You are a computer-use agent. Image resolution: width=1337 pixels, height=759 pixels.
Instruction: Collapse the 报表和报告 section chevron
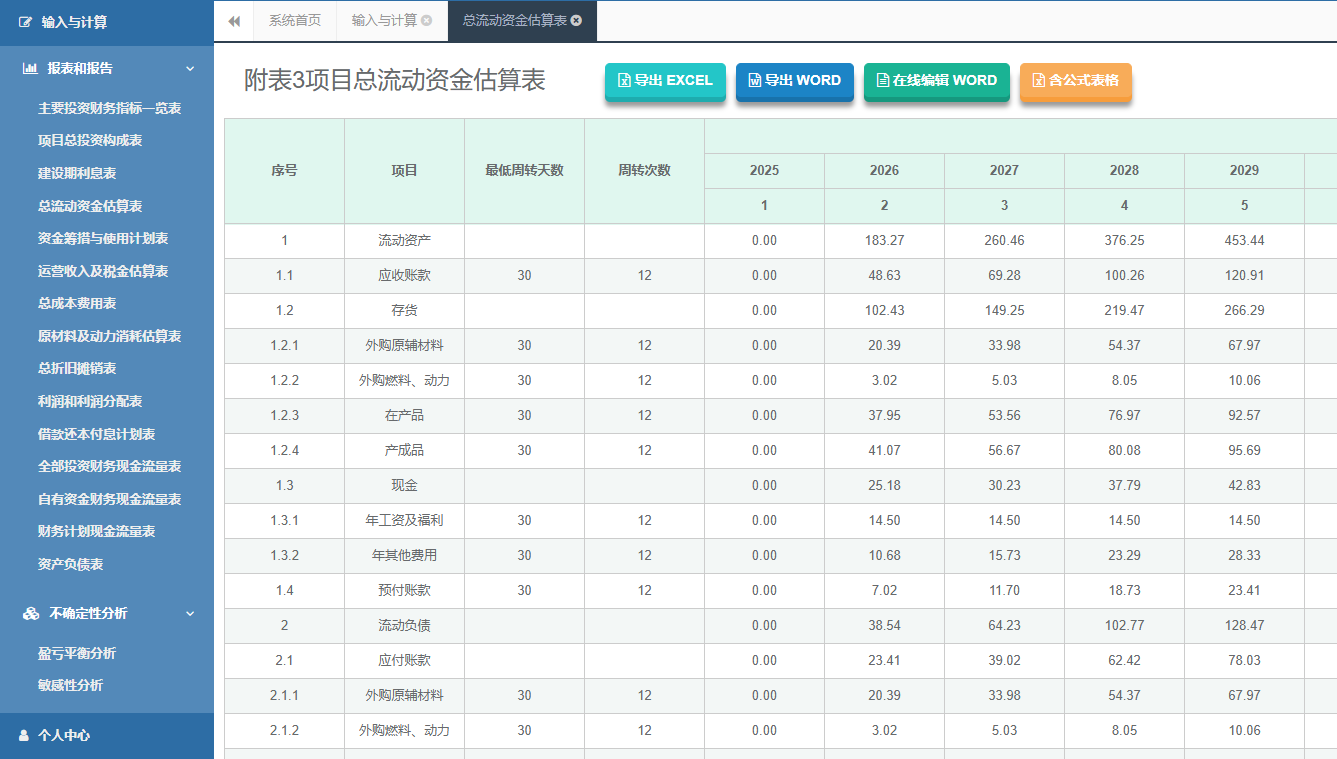pos(190,68)
